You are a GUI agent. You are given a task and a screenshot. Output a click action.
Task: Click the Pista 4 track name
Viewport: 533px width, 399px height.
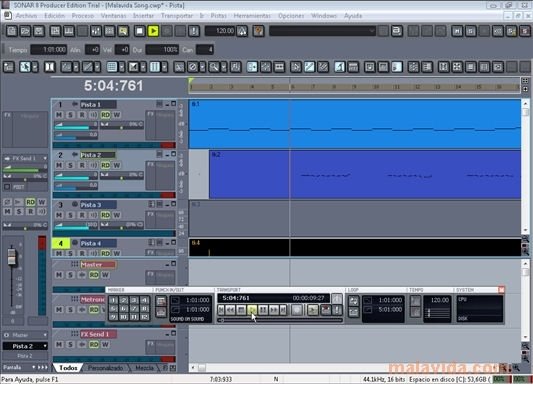click(98, 243)
